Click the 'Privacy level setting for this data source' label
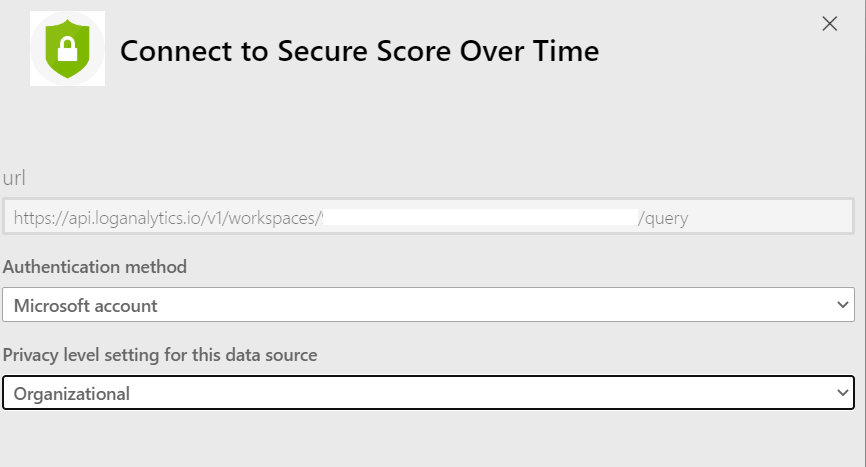 159,355
